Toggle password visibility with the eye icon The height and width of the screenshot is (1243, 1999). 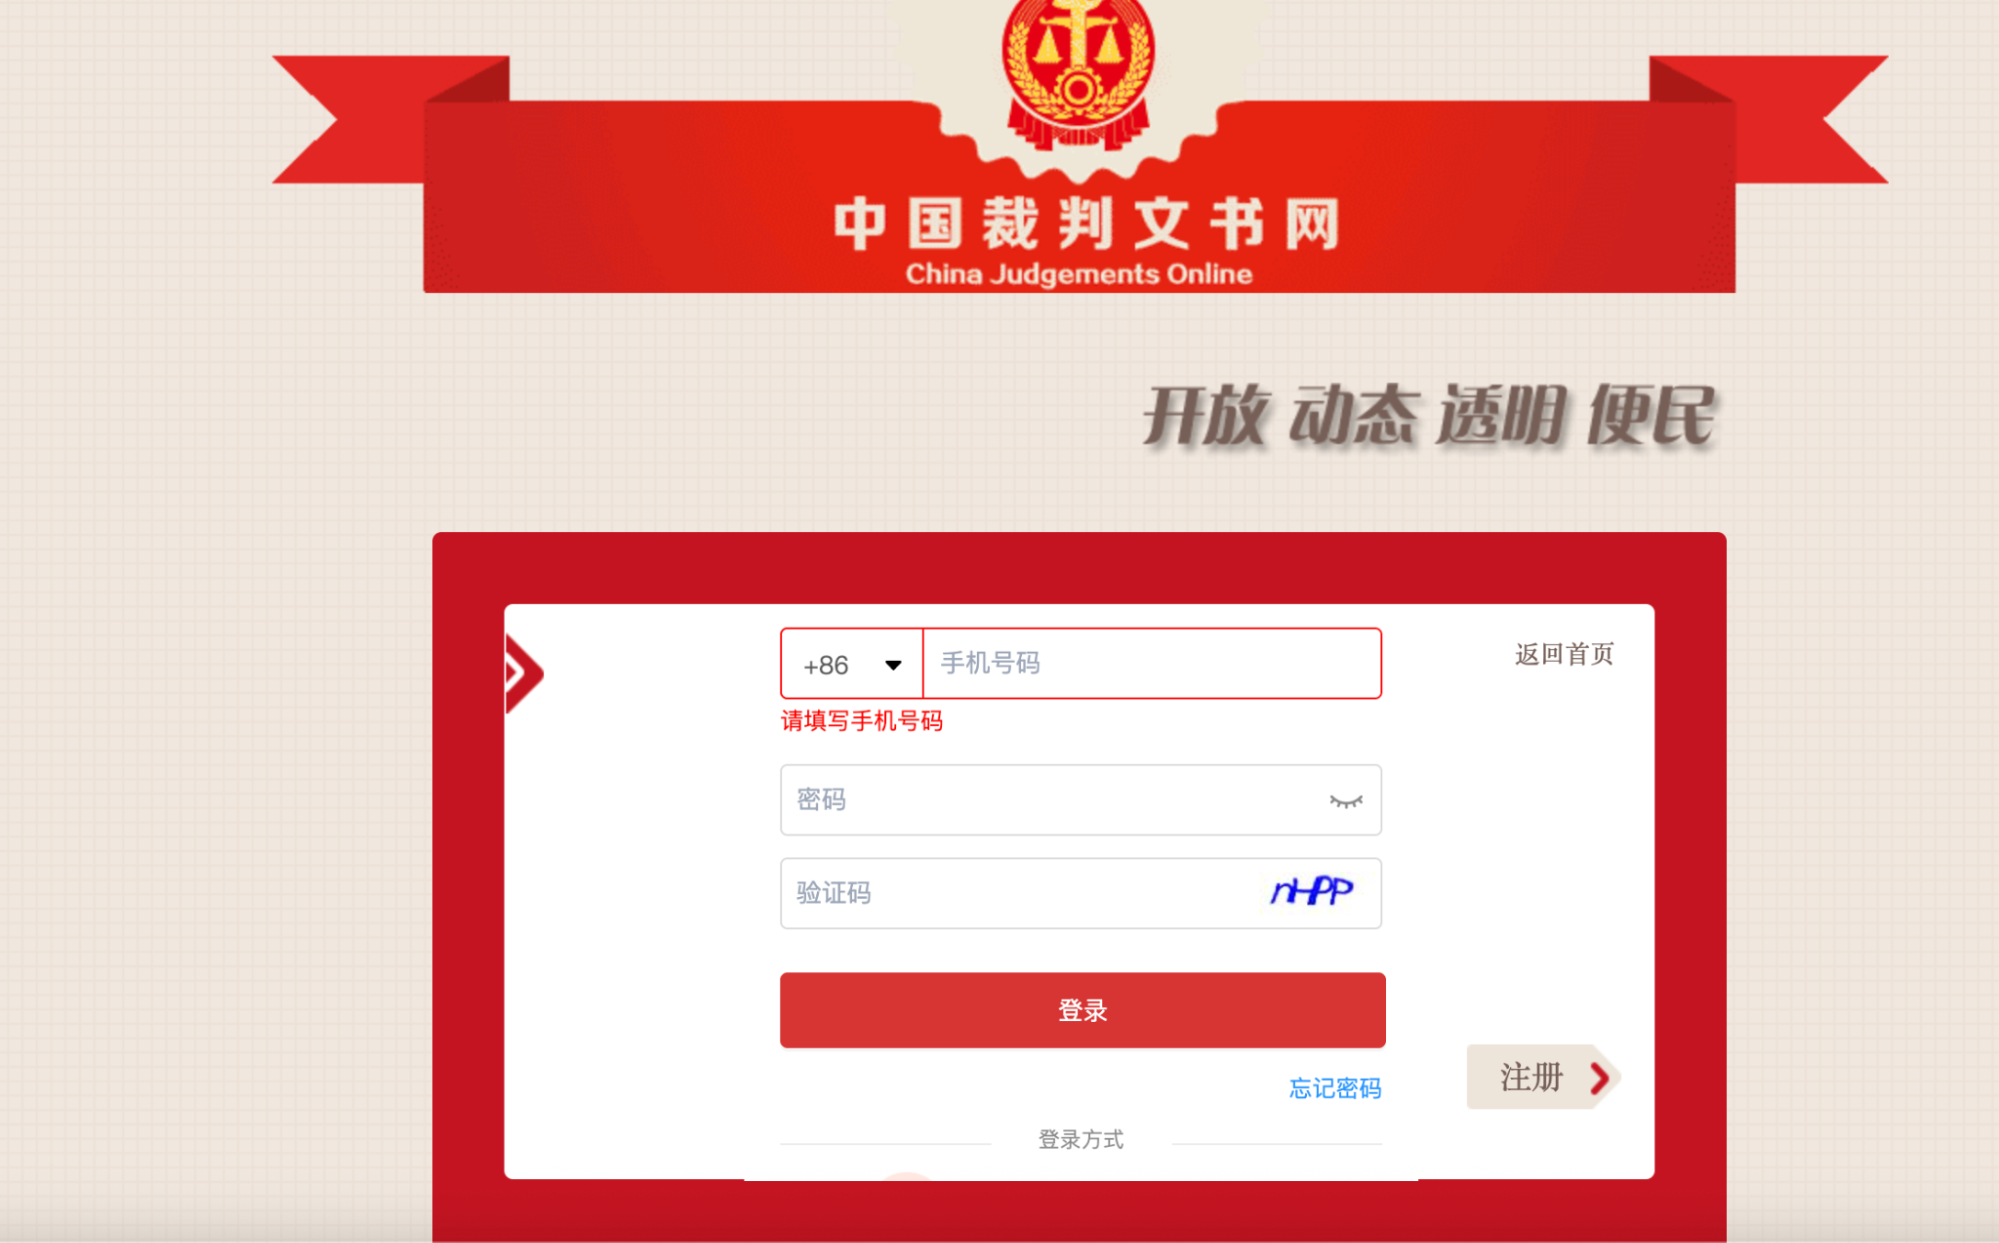click(1346, 801)
